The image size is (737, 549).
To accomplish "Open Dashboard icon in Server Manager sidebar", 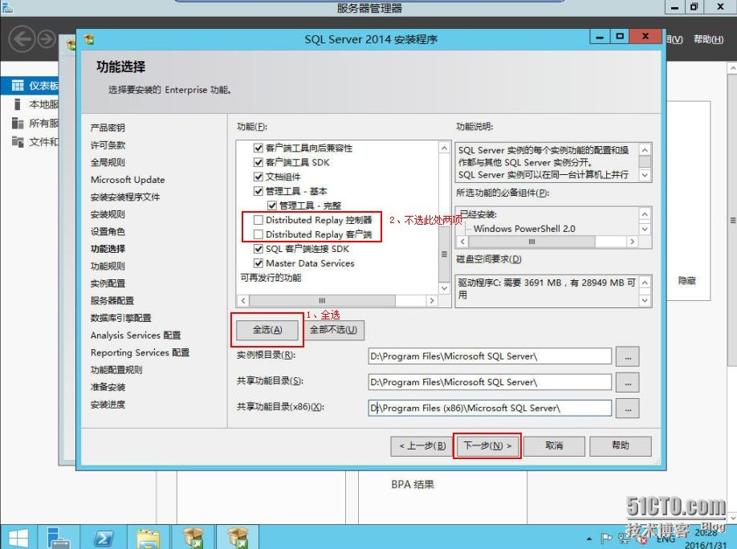I will (17, 86).
